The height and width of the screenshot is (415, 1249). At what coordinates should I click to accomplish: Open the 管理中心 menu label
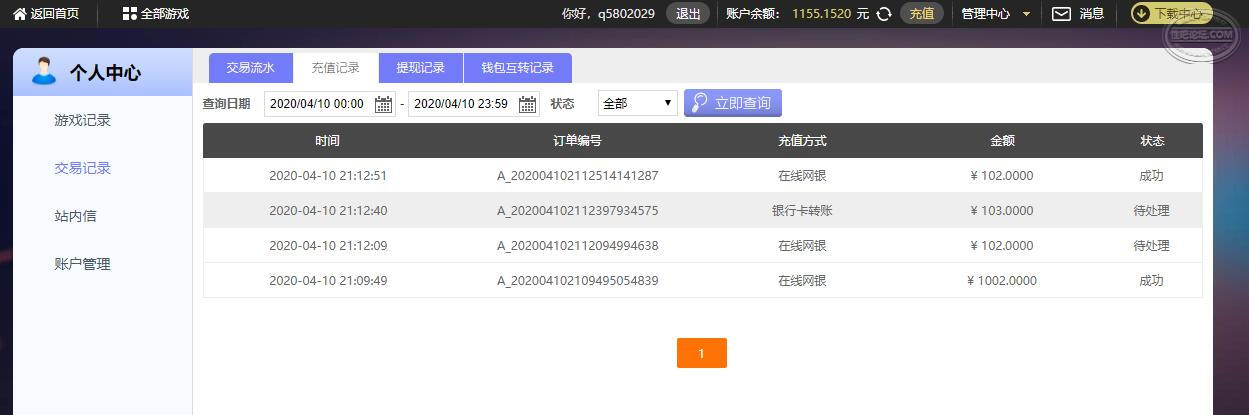click(x=986, y=14)
